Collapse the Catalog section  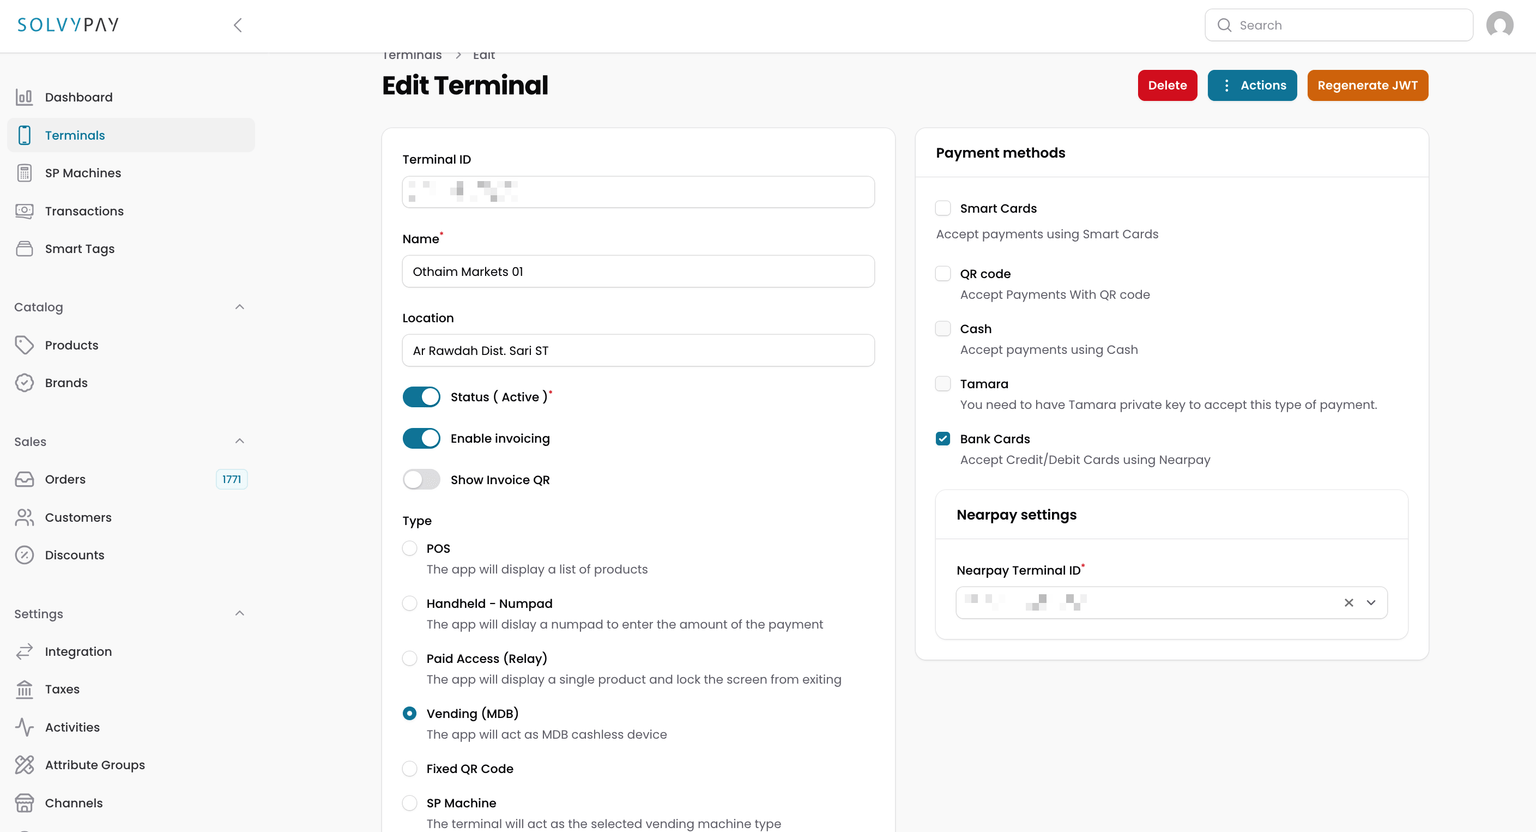(239, 307)
